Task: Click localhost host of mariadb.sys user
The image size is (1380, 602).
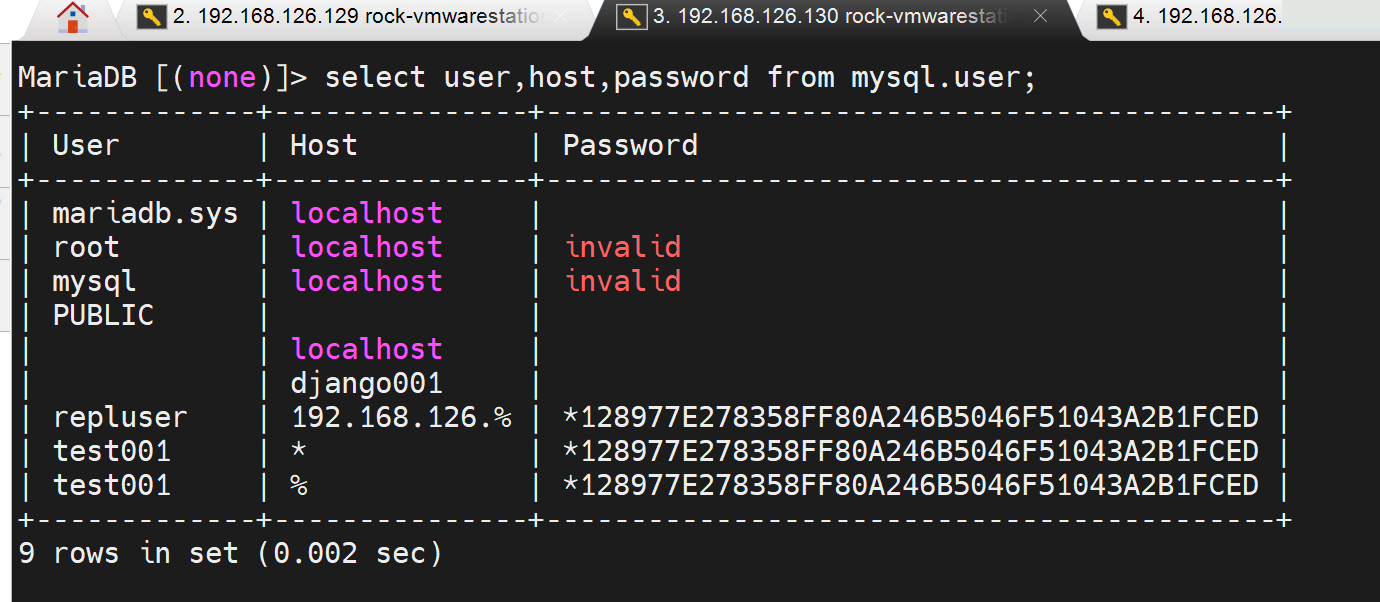Action: tap(367, 213)
